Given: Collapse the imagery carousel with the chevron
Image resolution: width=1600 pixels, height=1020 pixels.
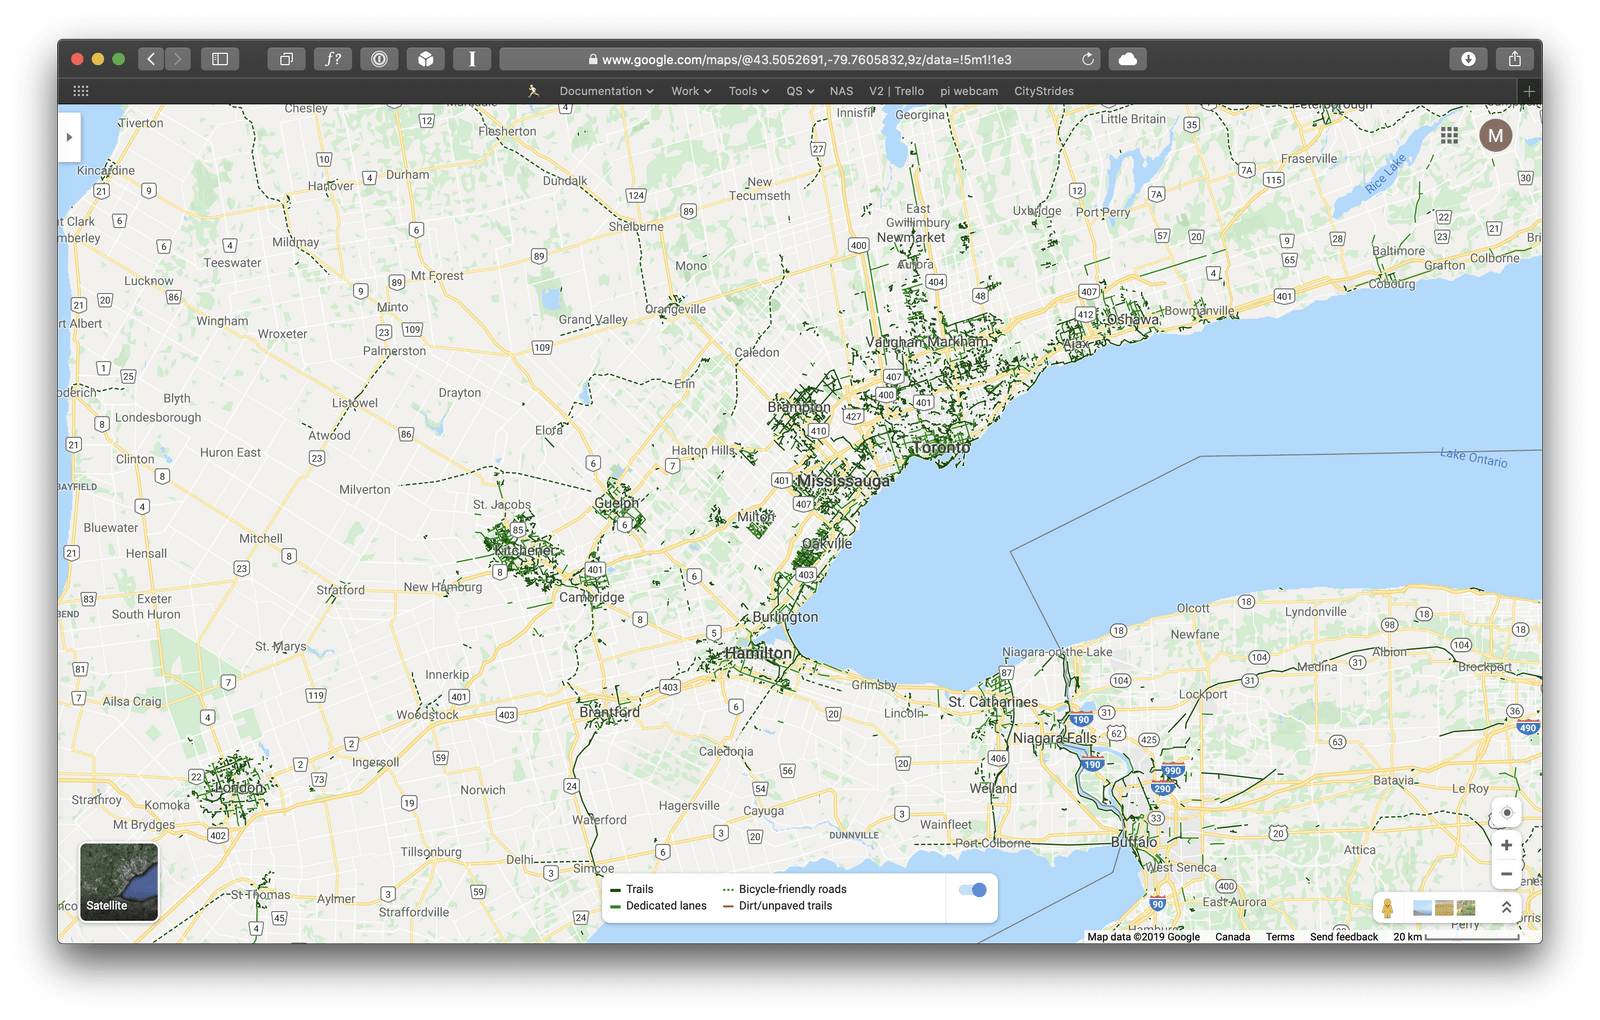Looking at the screenshot, I should [1505, 907].
